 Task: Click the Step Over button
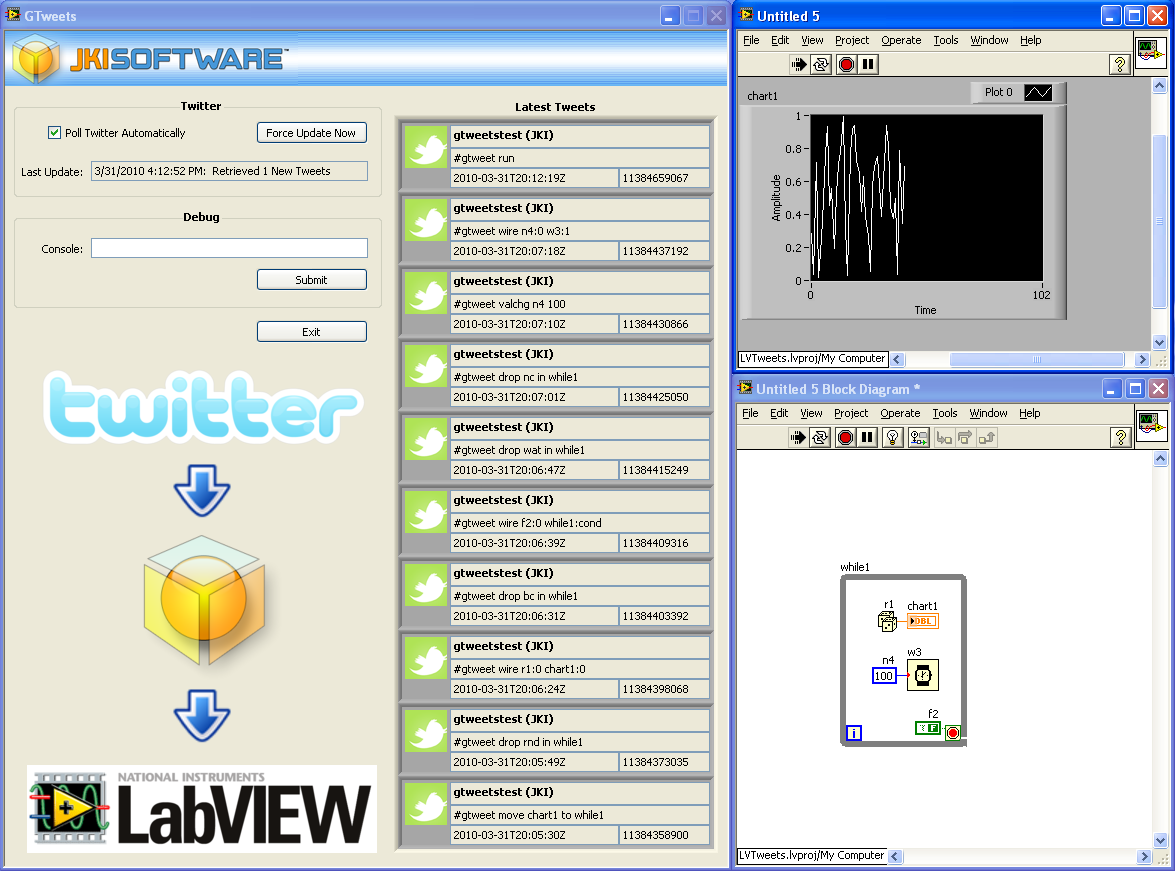click(x=965, y=438)
